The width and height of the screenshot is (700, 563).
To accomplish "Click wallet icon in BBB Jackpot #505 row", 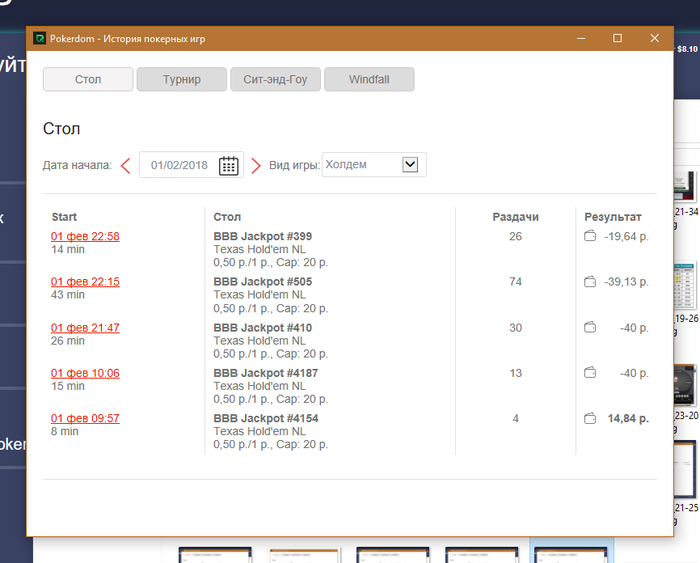I will 590,282.
